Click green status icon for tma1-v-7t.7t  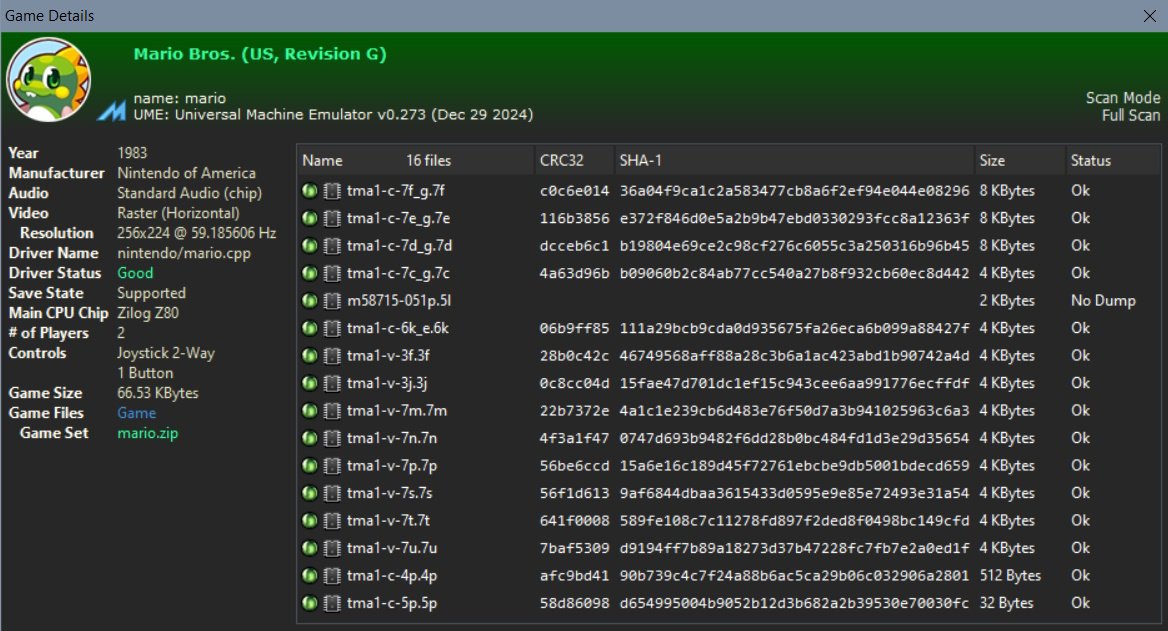coord(310,521)
